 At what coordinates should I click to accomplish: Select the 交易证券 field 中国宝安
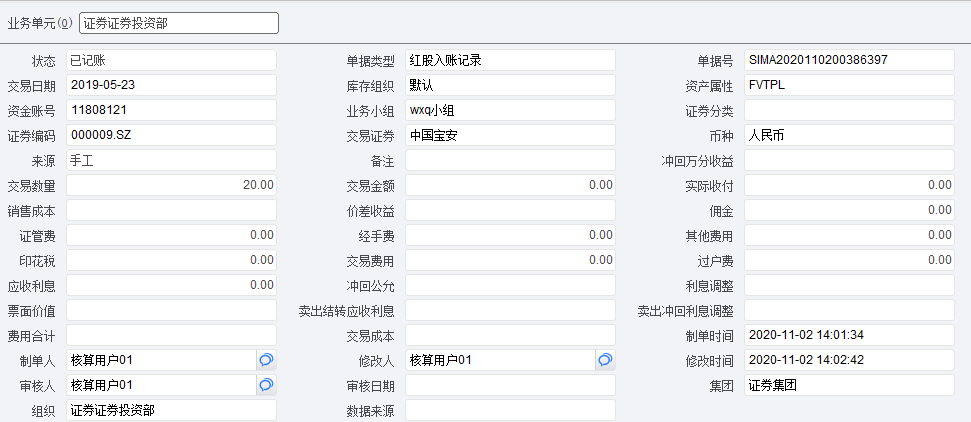509,135
